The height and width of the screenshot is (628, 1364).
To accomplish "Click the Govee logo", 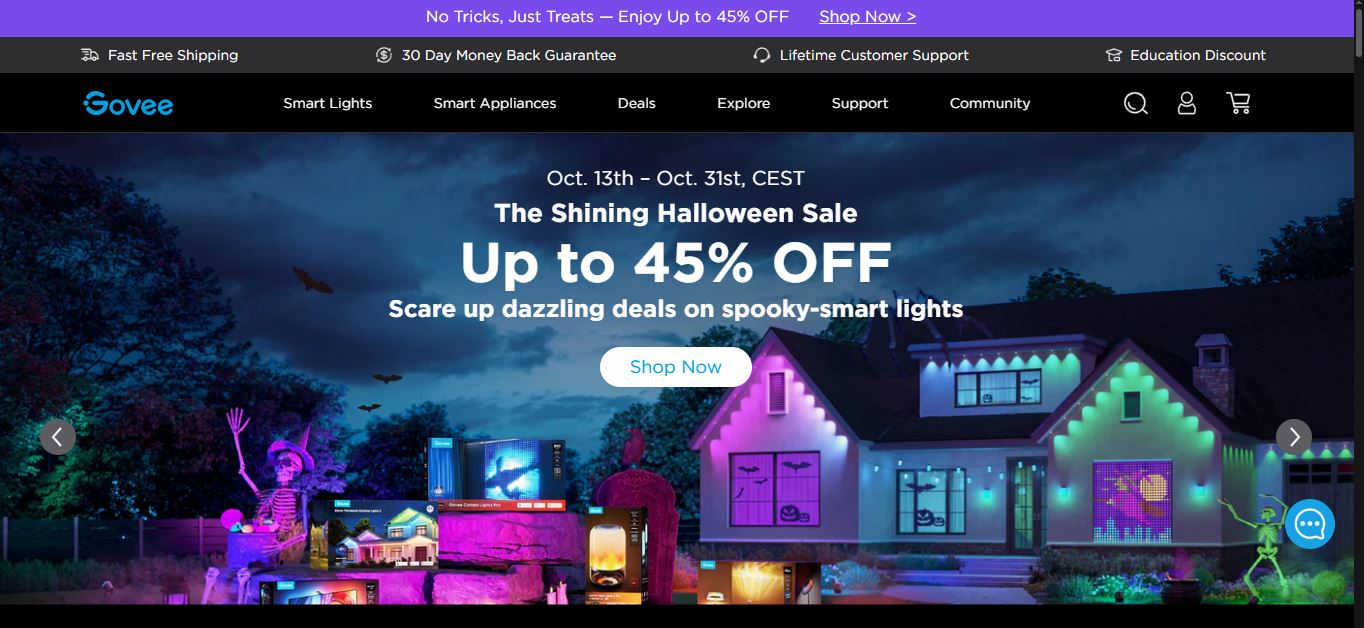I will click(128, 103).
